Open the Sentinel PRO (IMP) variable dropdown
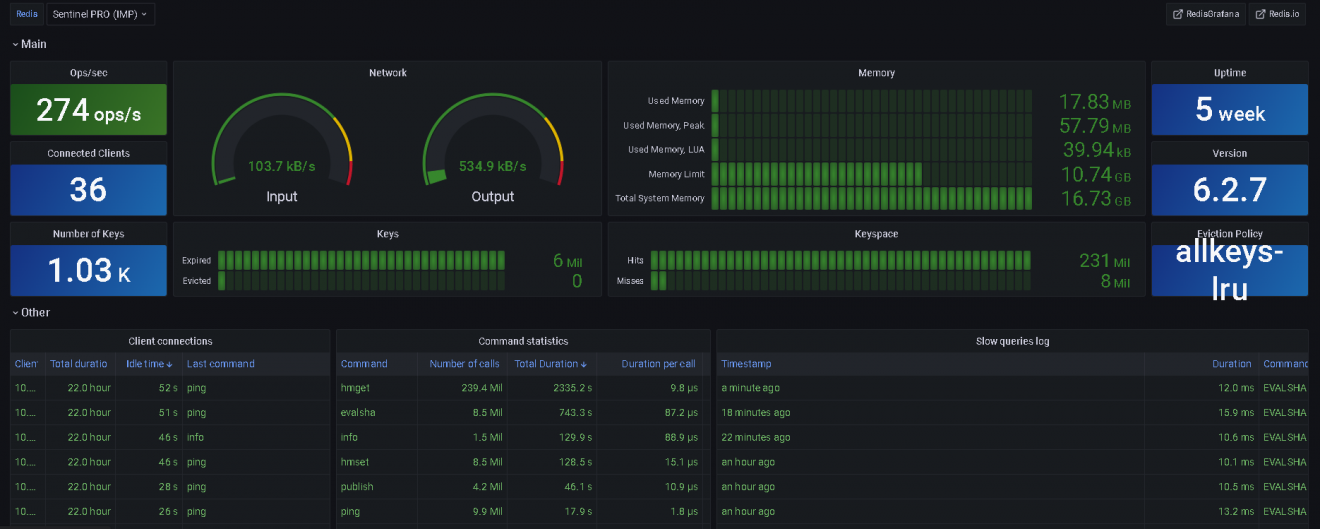The width and height of the screenshot is (1320, 529). 100,14
